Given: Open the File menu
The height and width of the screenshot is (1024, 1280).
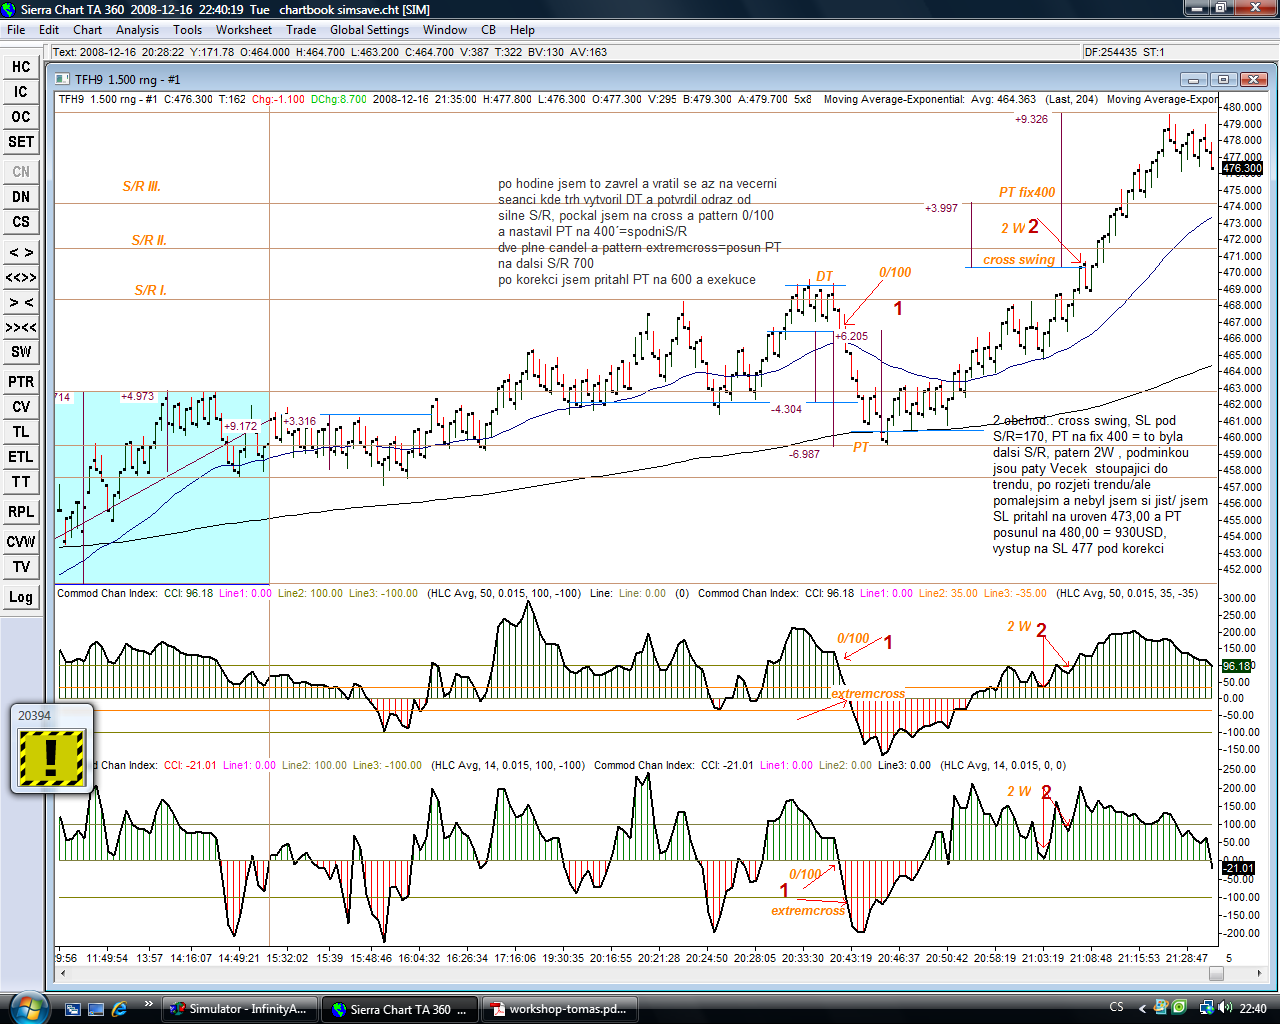Looking at the screenshot, I should [x=16, y=30].
